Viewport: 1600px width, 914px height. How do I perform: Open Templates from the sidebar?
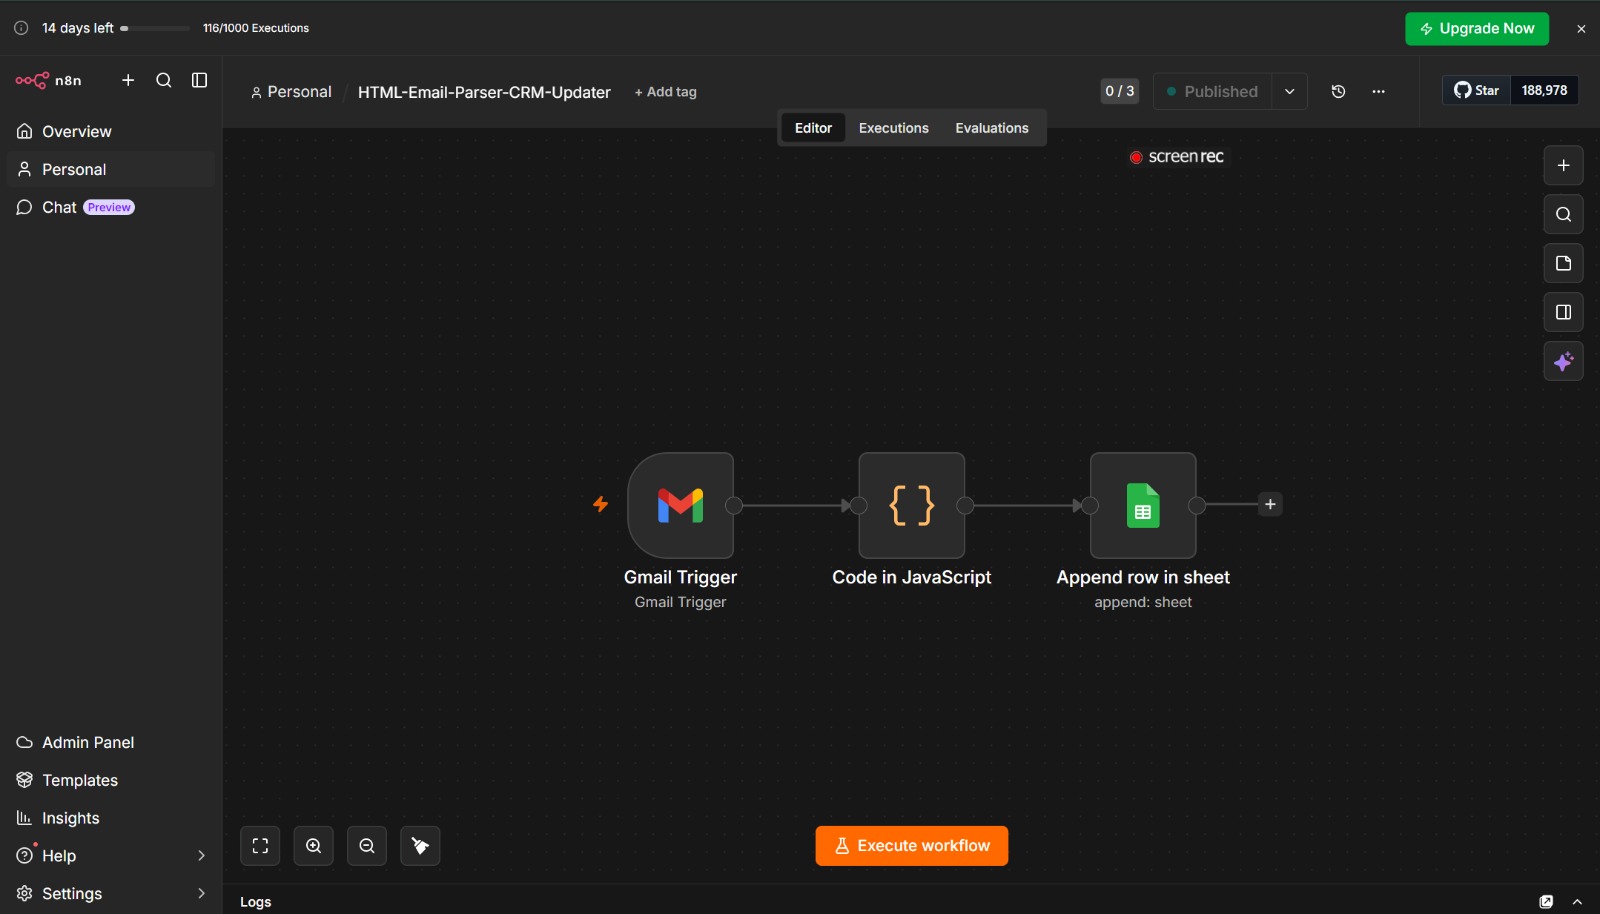point(111,780)
